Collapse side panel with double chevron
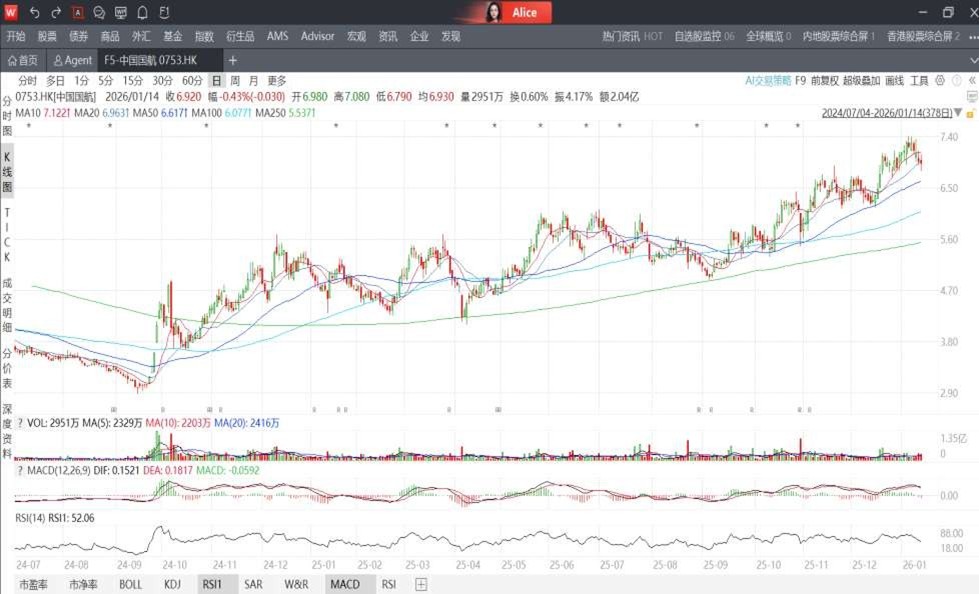This screenshot has height=594, width=979. pos(969,80)
